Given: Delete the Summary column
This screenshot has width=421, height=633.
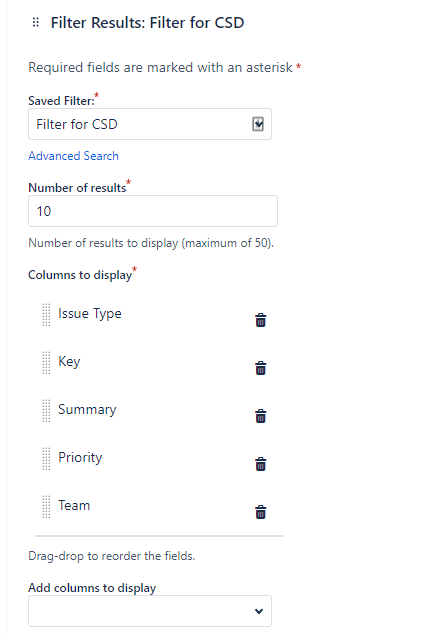Looking at the screenshot, I should coord(261,416).
